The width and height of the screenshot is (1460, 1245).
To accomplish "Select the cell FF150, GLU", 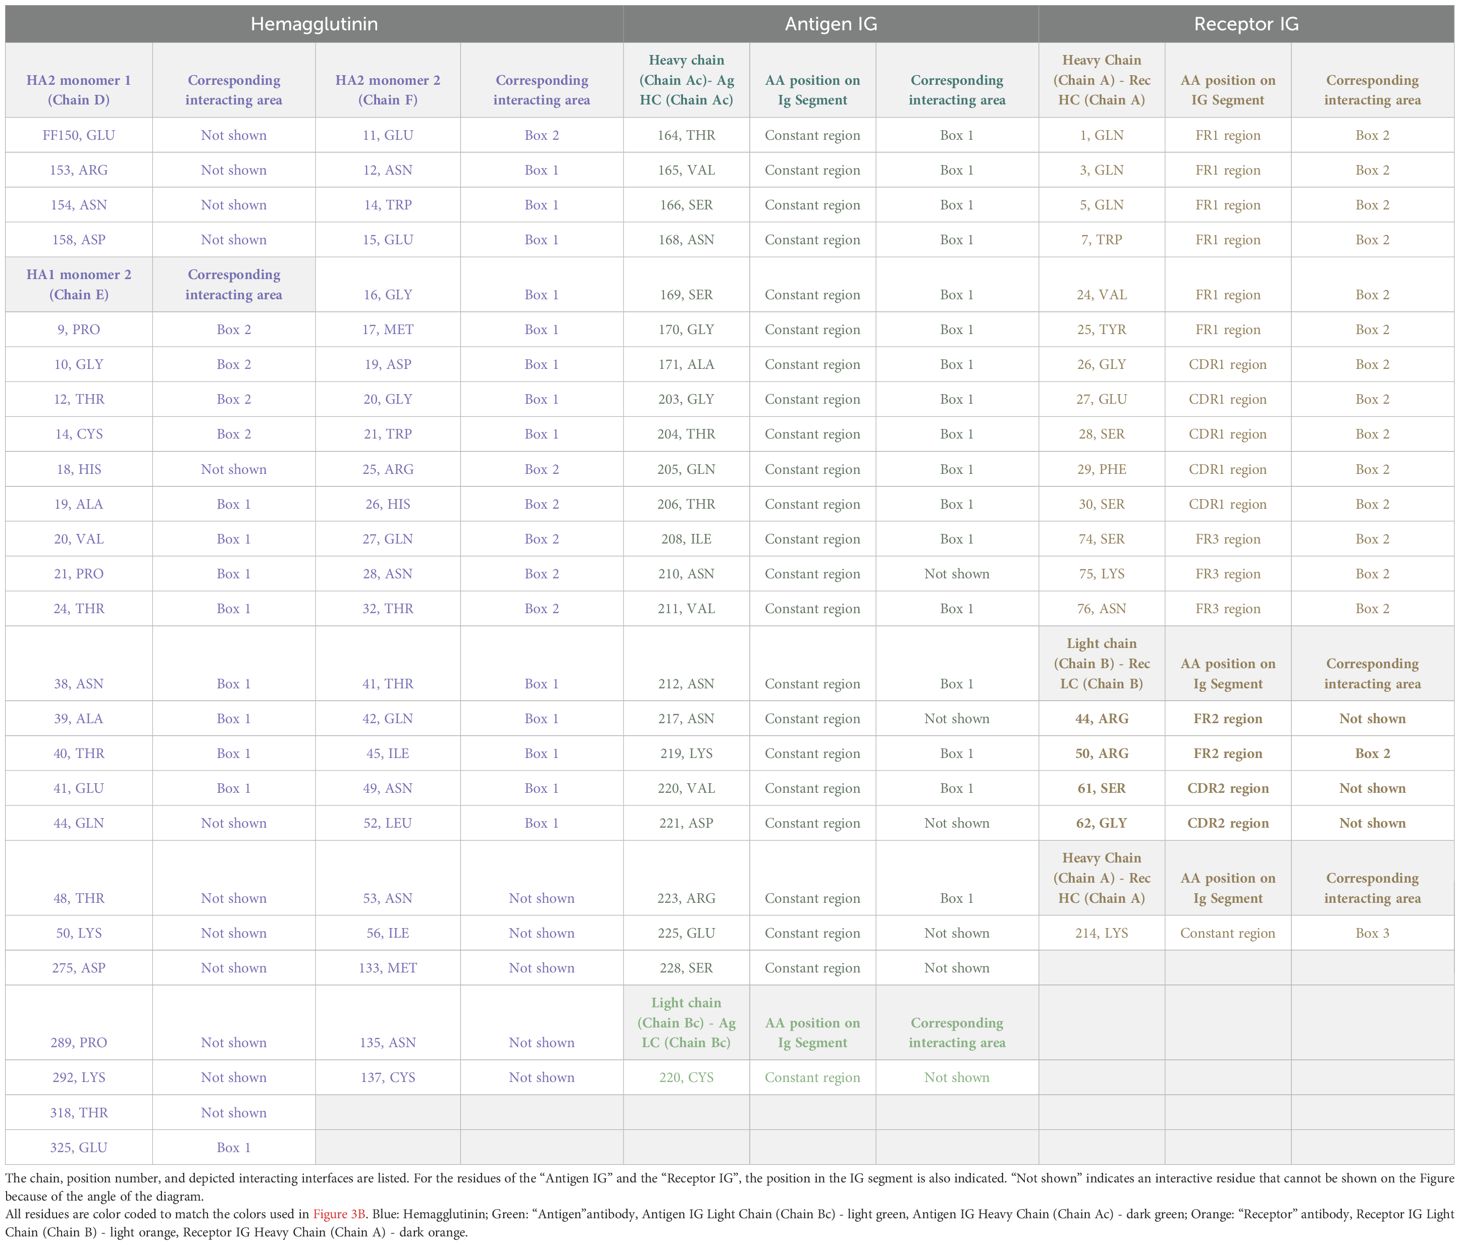I will [x=79, y=135].
